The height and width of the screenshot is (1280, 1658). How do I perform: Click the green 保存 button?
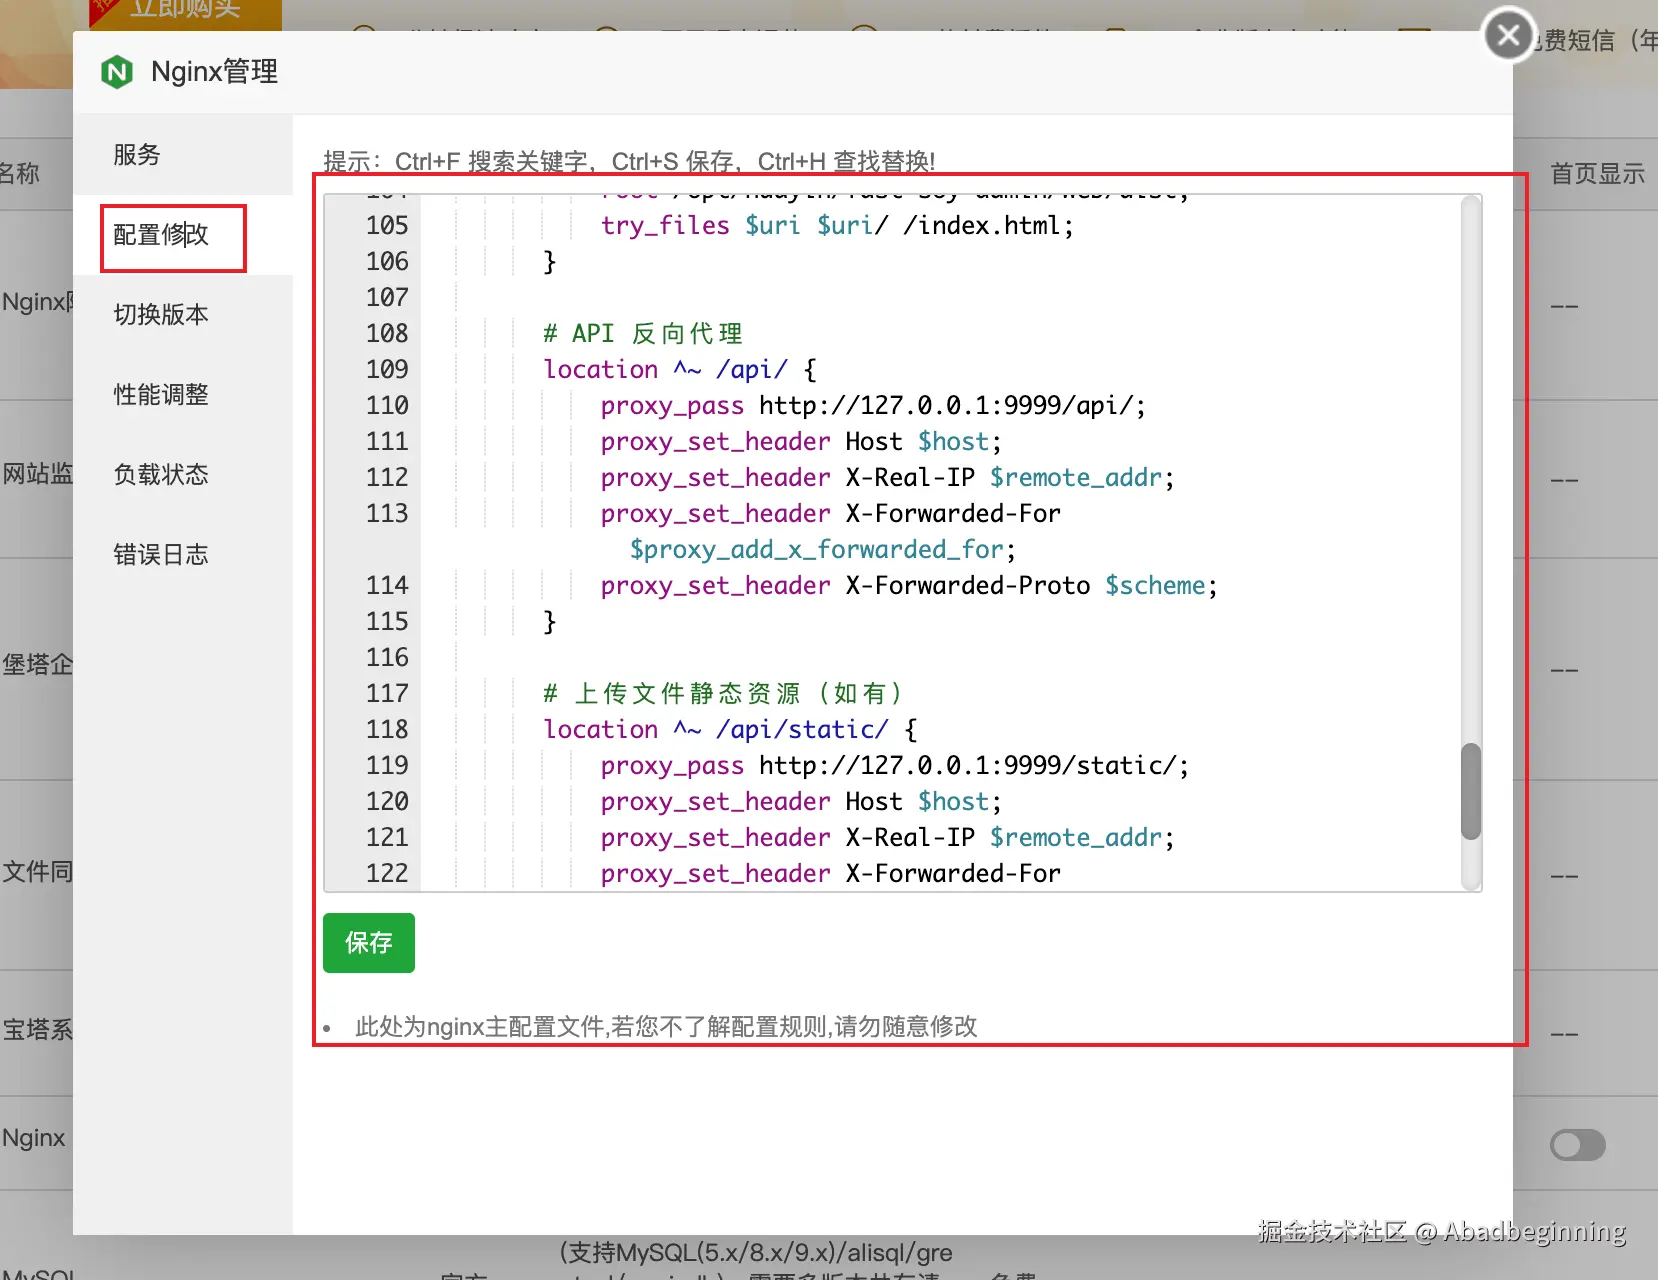point(369,942)
